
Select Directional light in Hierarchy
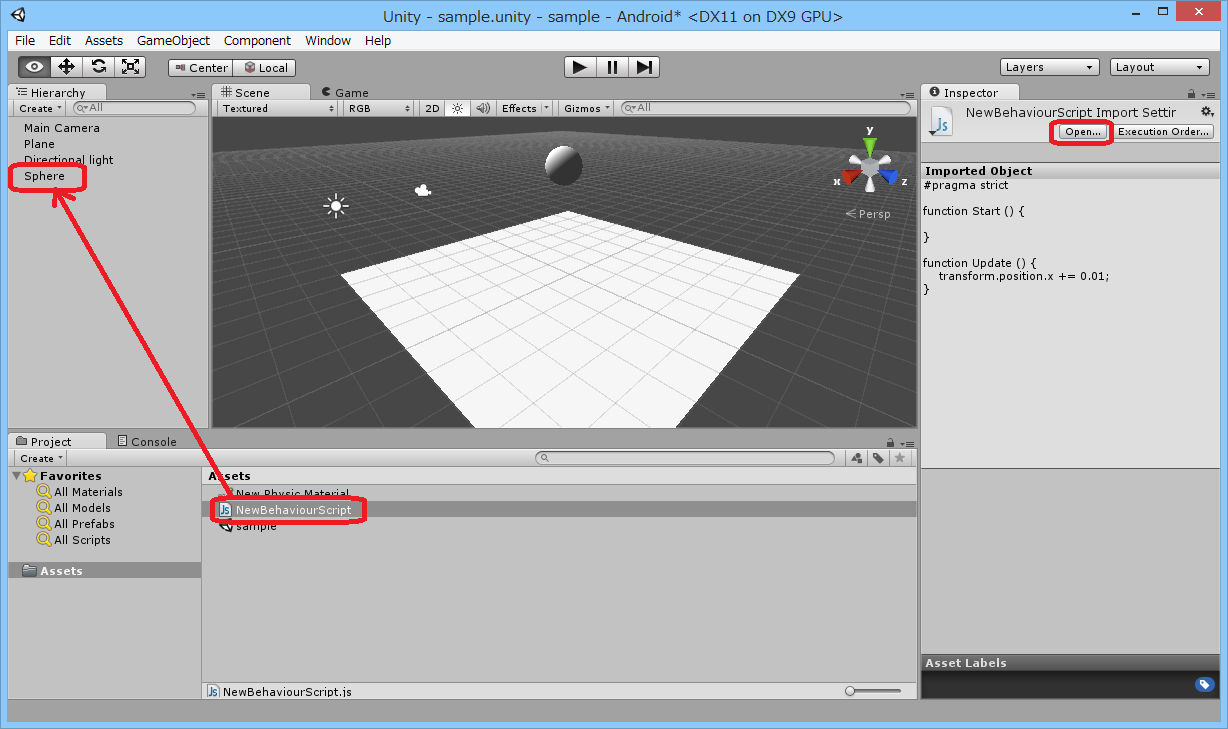pos(68,160)
